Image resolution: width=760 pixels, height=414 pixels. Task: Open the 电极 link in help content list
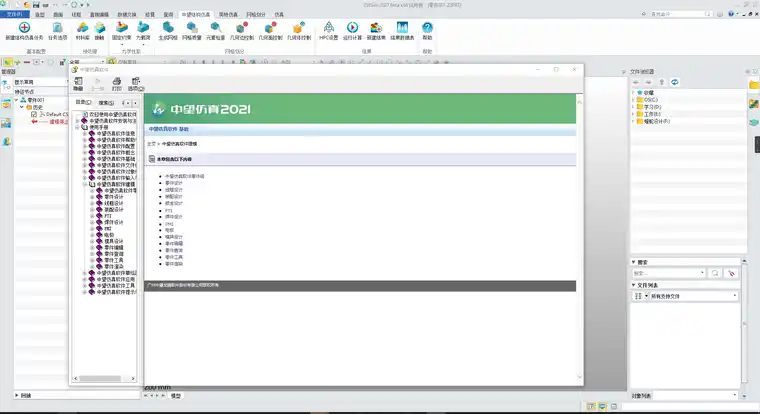click(169, 230)
